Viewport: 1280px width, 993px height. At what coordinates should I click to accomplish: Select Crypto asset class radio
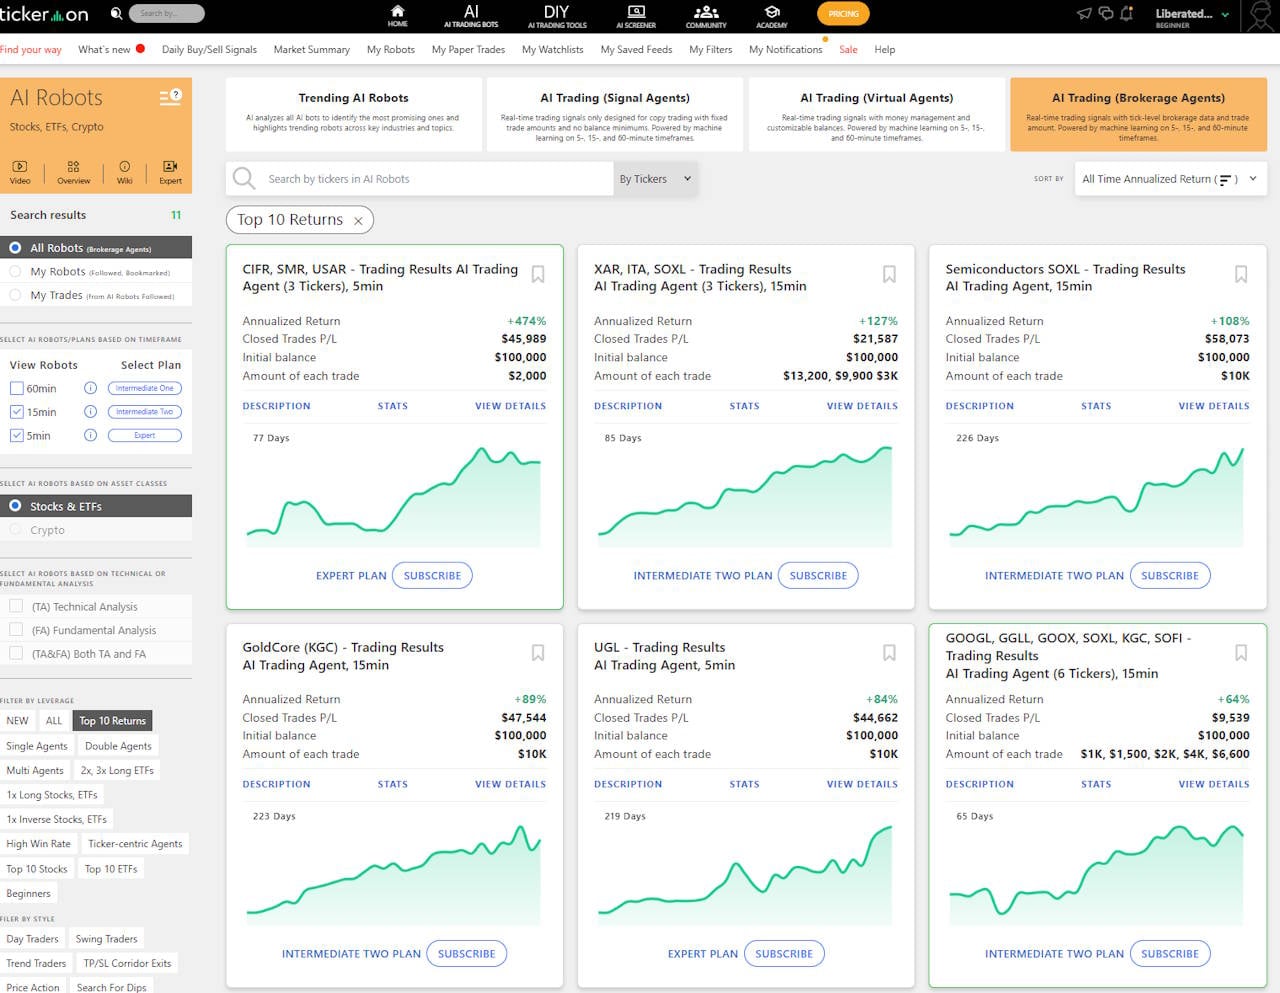click(x=15, y=530)
